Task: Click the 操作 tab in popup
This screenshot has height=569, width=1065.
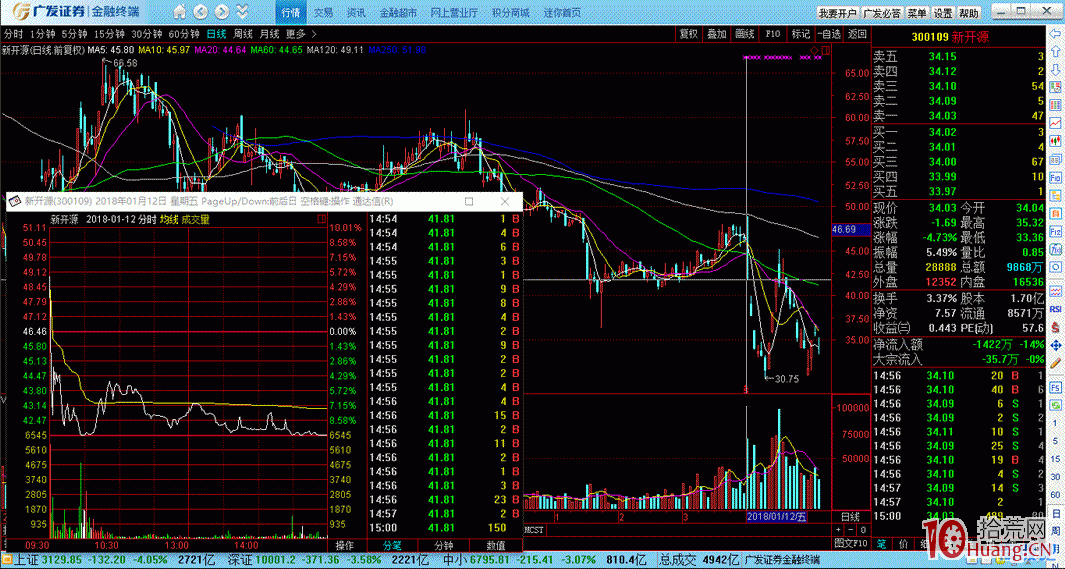Action: pos(345,545)
